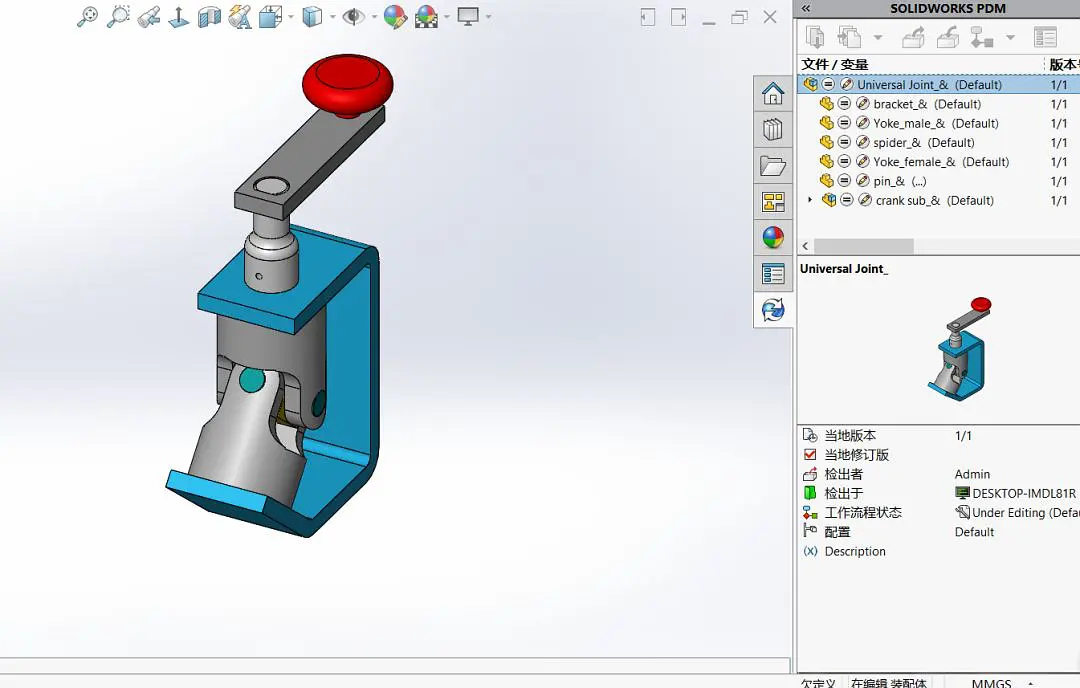
Task: Click the MMGS unit system in status bar
Action: pyautogui.click(x=991, y=682)
